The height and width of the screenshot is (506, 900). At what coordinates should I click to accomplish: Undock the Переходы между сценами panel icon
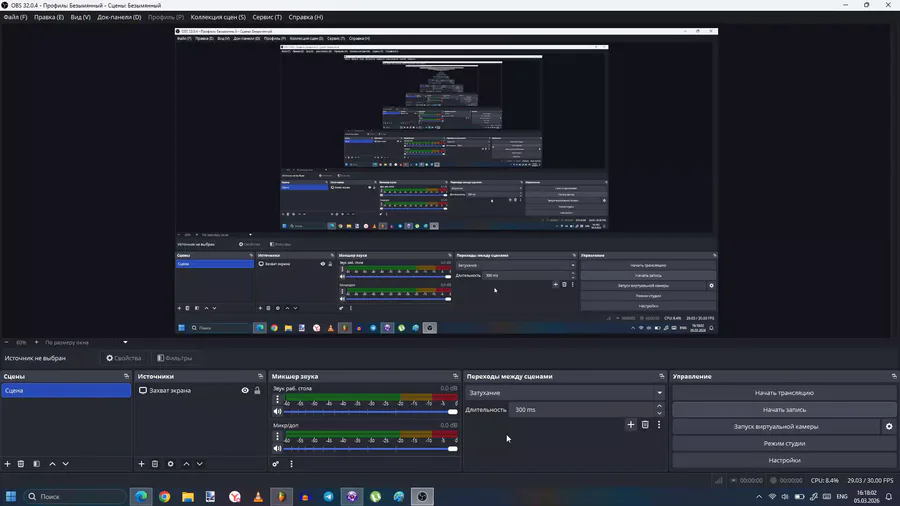[x=662, y=376]
